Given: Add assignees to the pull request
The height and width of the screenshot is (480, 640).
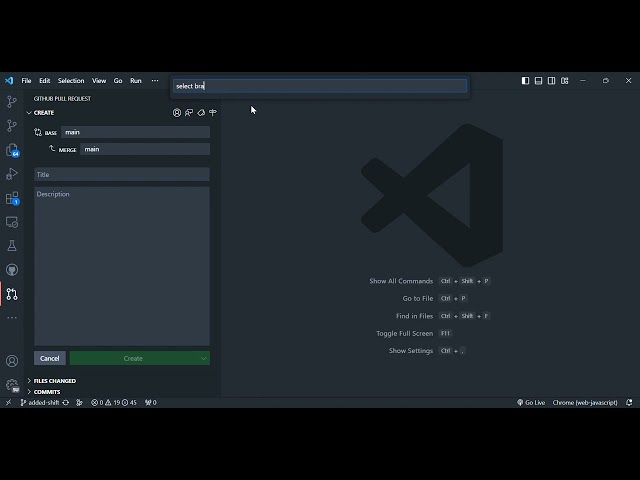Looking at the screenshot, I should [177, 113].
